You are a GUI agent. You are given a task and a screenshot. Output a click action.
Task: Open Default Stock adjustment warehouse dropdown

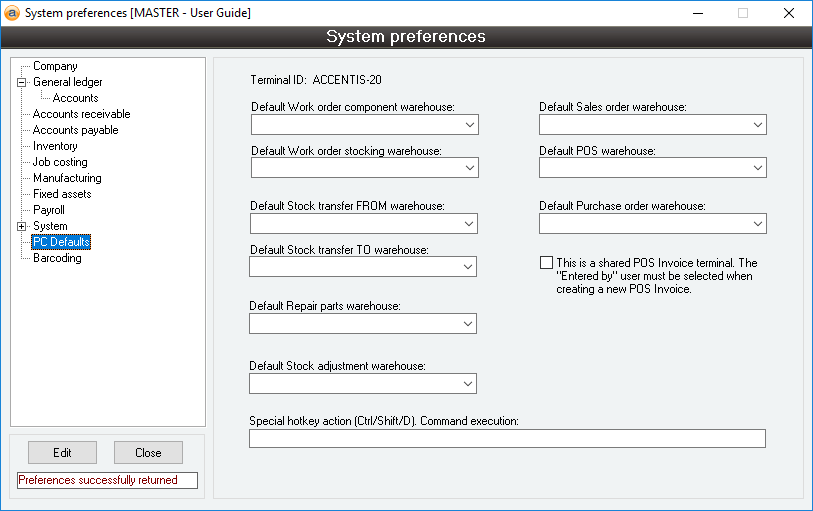click(468, 384)
